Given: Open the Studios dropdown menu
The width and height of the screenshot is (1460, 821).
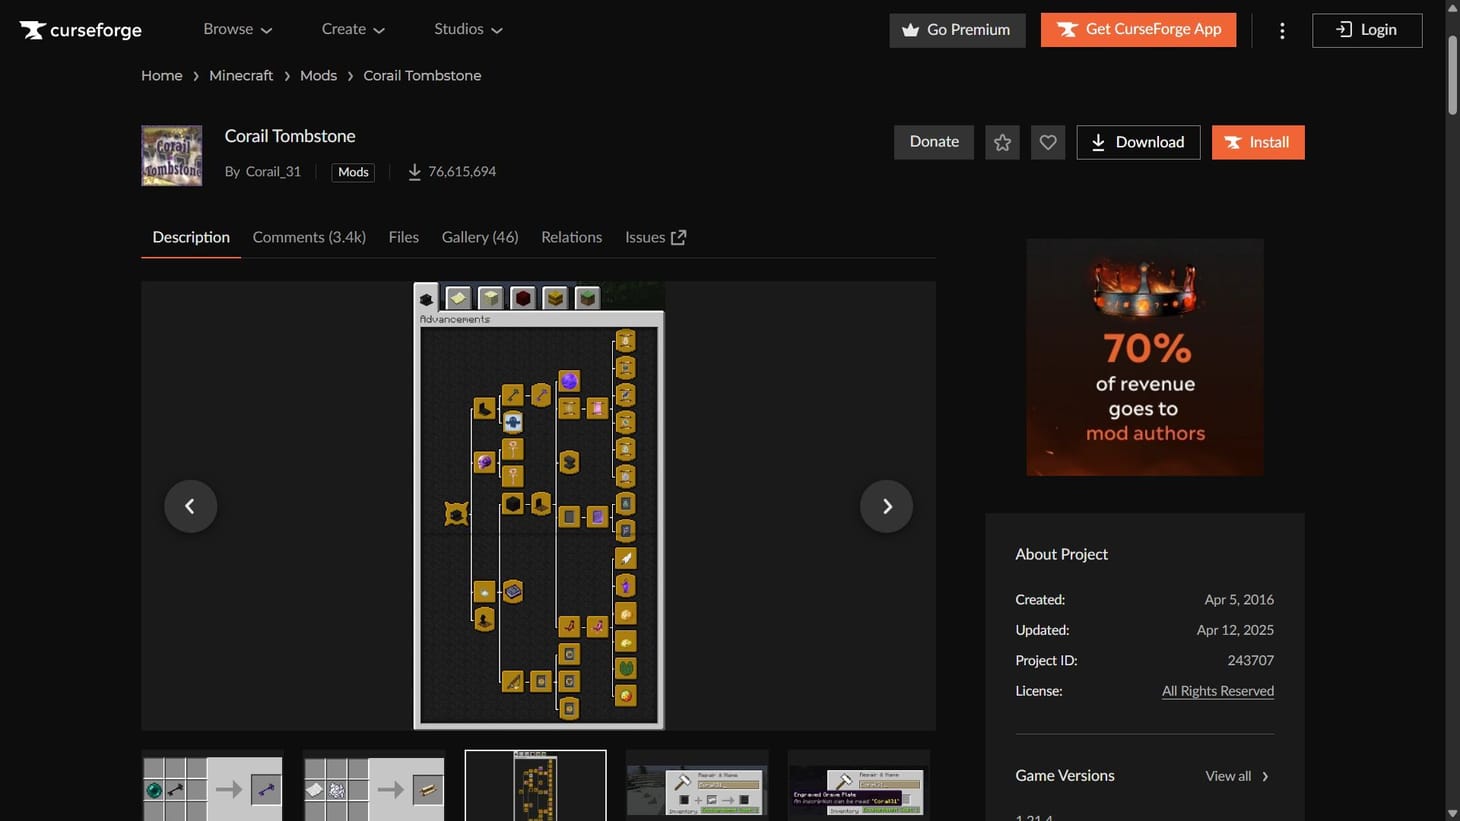Looking at the screenshot, I should click(468, 29).
